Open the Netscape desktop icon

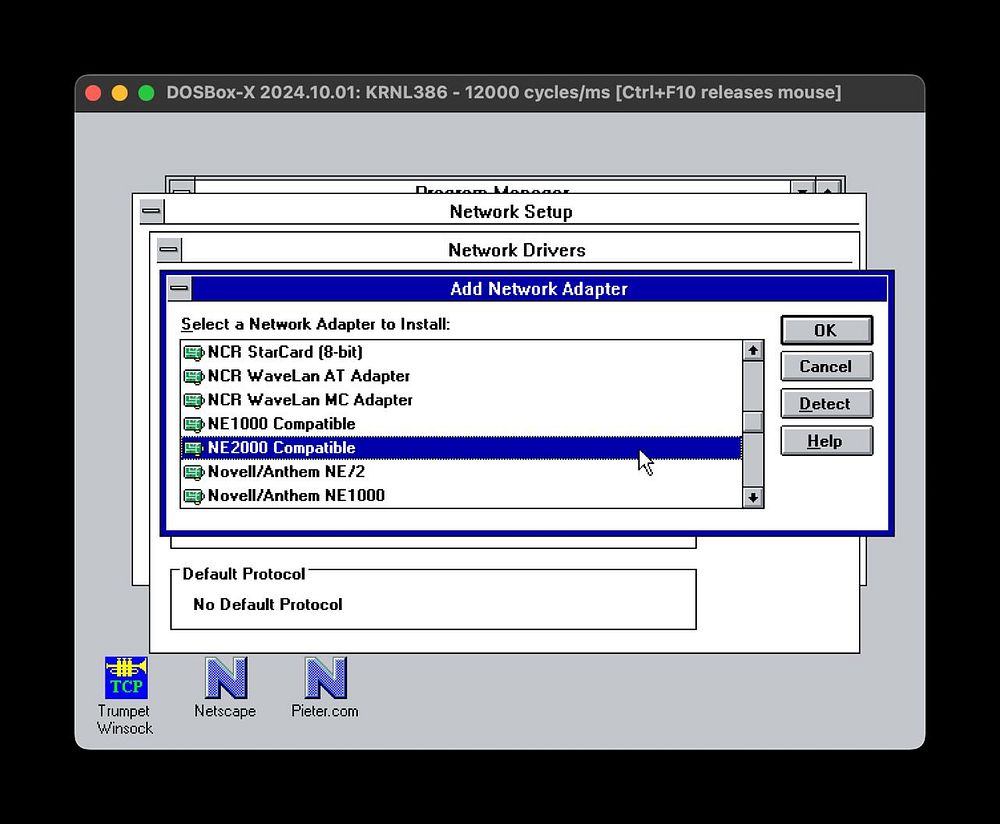(226, 677)
